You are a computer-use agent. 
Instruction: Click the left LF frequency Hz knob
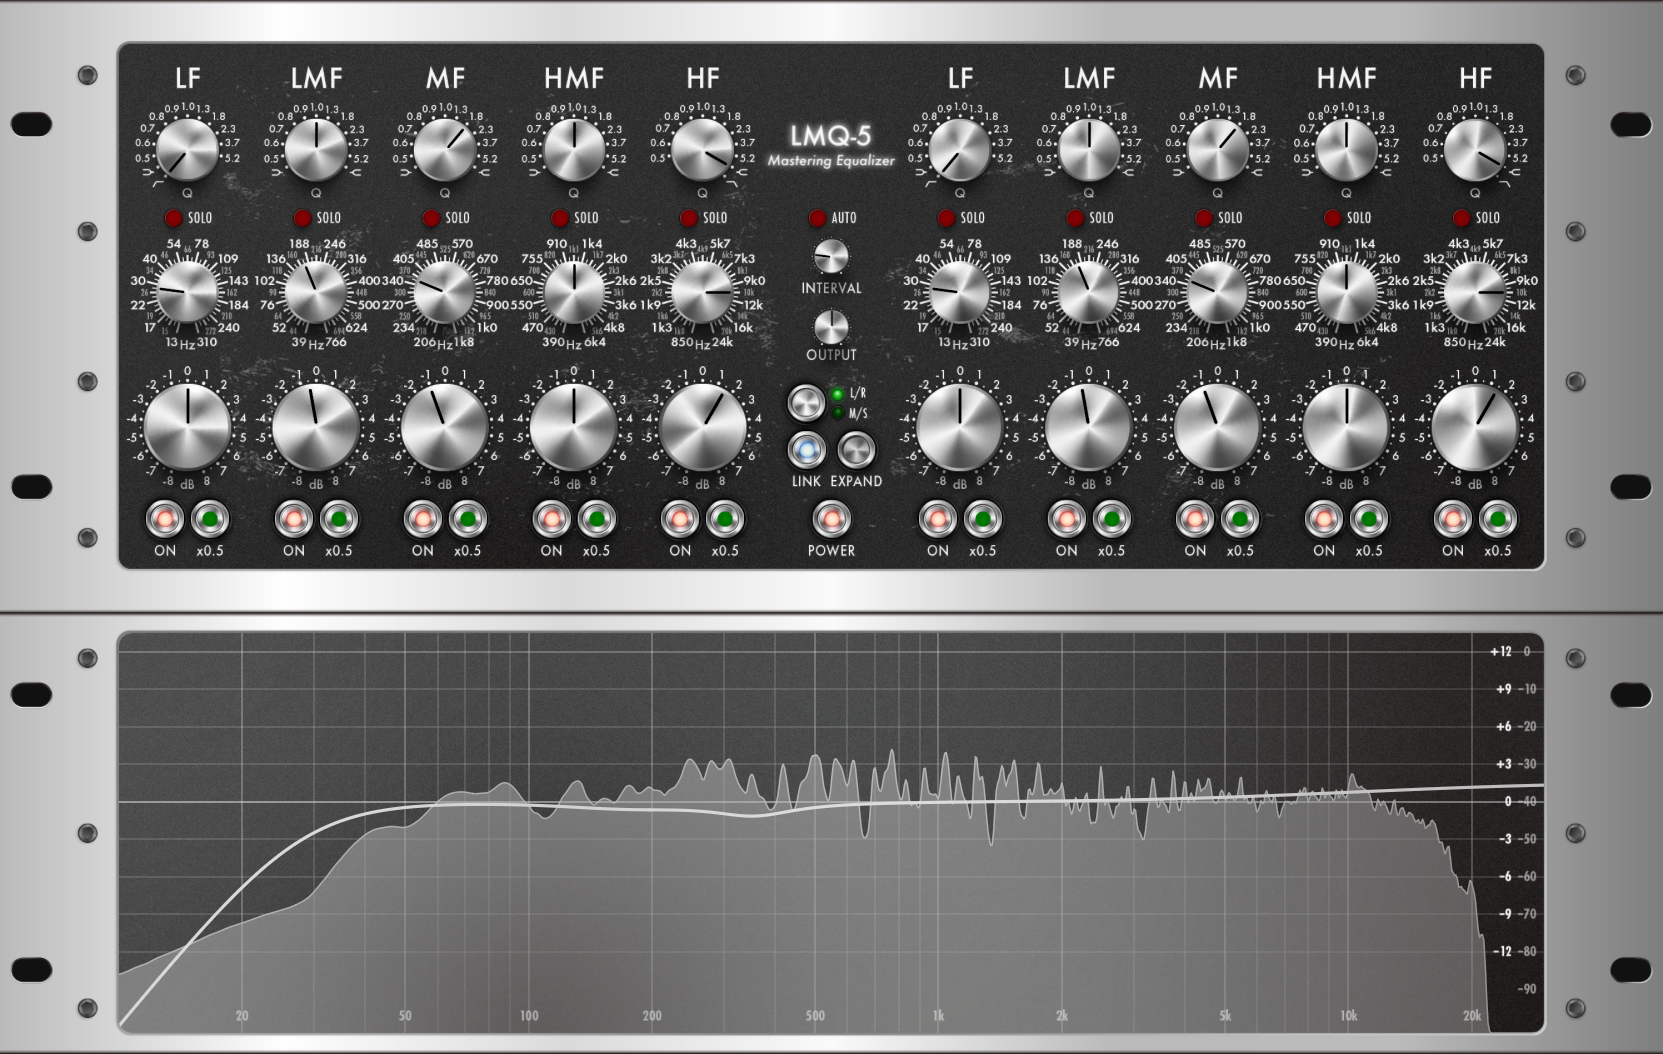(x=187, y=292)
